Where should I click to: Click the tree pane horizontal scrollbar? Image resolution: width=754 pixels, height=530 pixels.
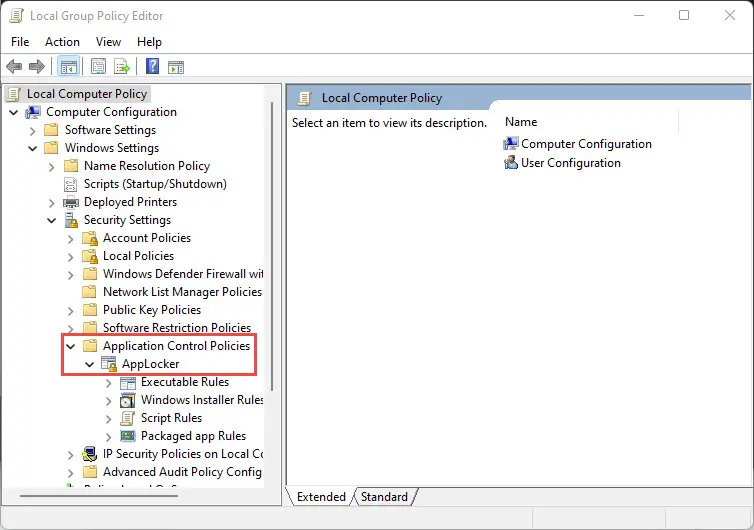[99, 495]
